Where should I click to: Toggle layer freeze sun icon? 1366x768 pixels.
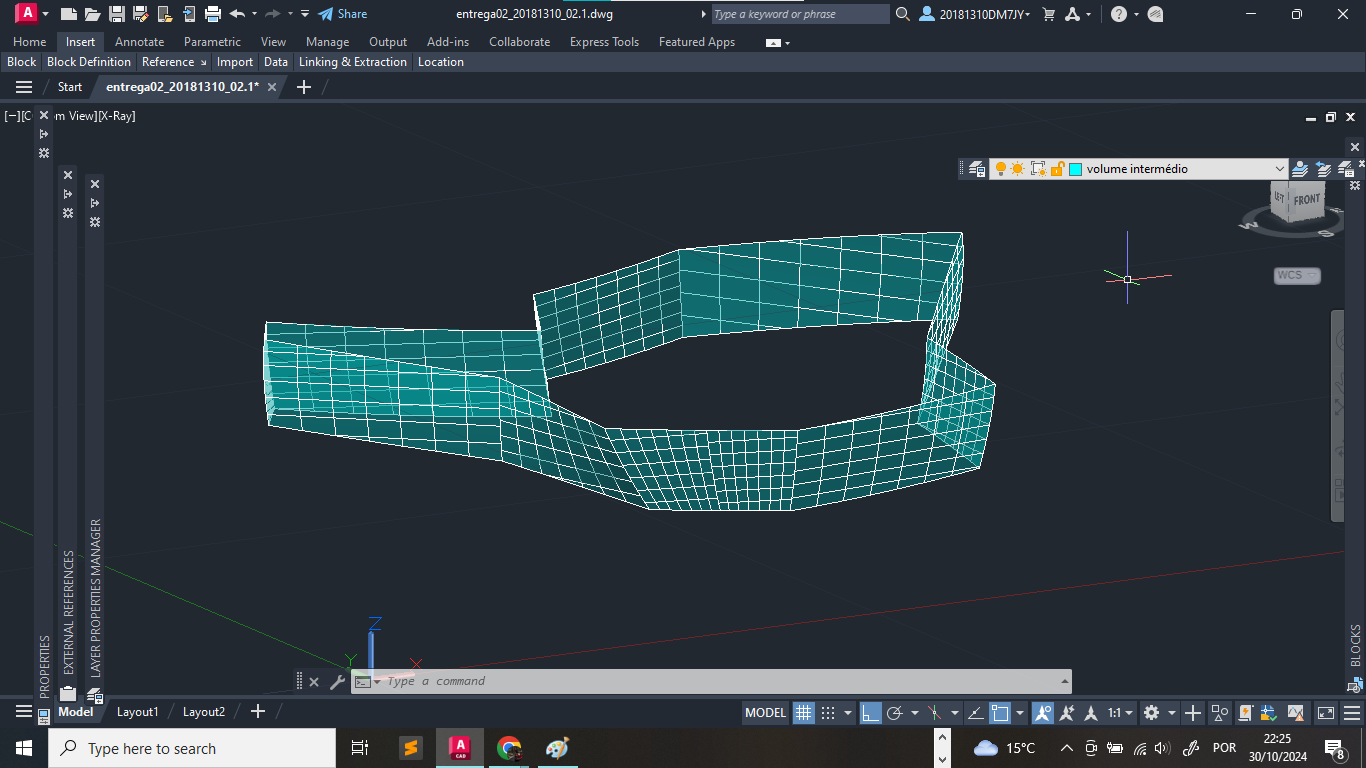click(x=1018, y=169)
